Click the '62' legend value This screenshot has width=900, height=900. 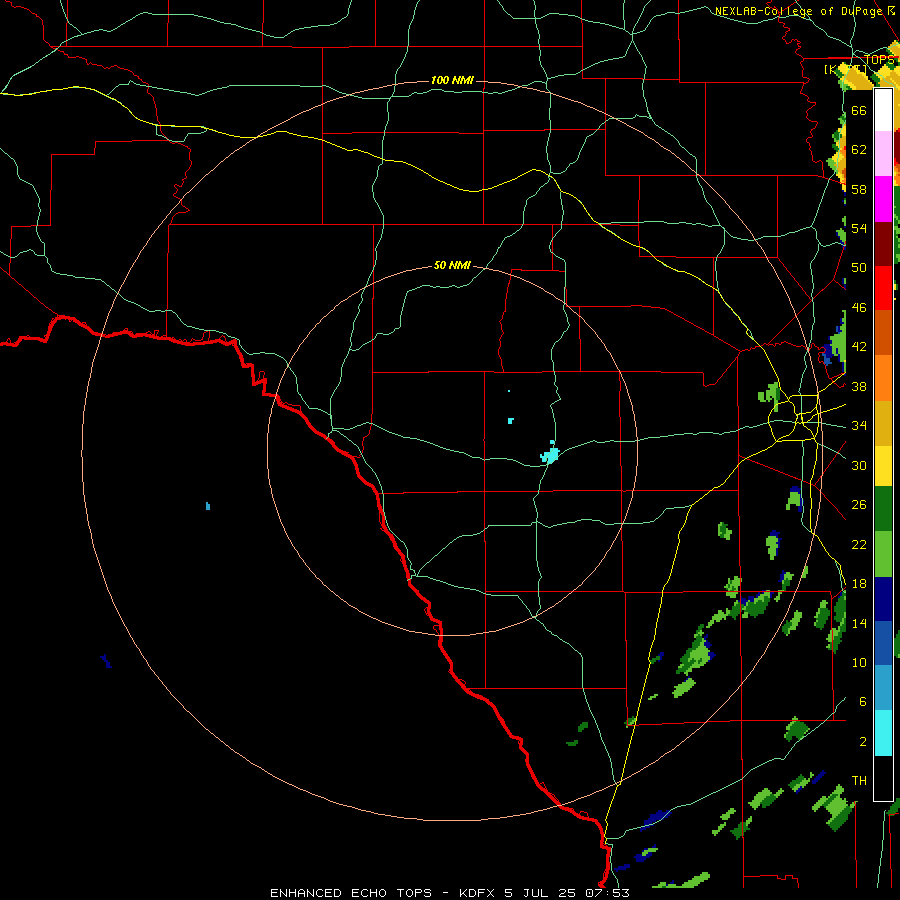859,150
